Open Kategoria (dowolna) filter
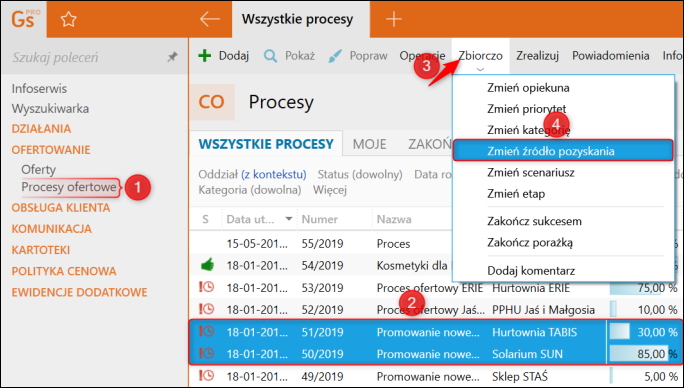This screenshot has width=684, height=388. coord(250,190)
